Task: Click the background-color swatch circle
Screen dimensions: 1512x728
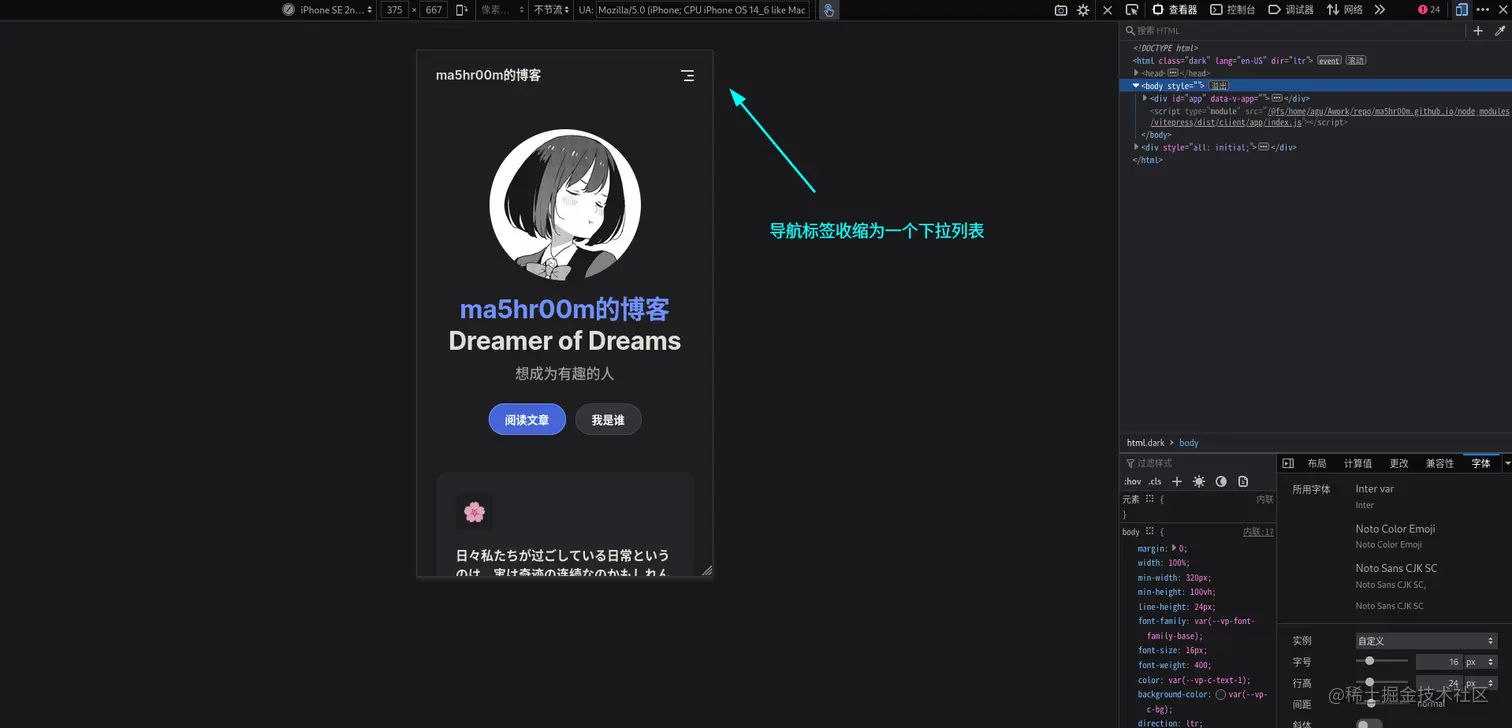Action: pos(1221,694)
